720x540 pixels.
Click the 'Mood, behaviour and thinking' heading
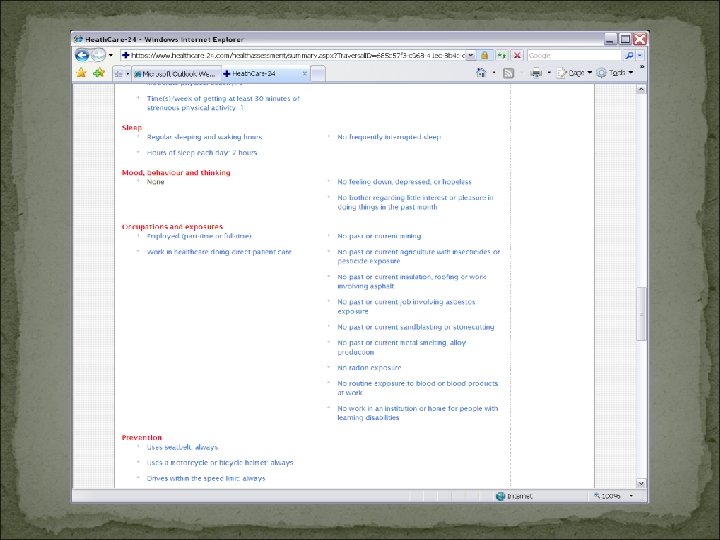pos(176,173)
